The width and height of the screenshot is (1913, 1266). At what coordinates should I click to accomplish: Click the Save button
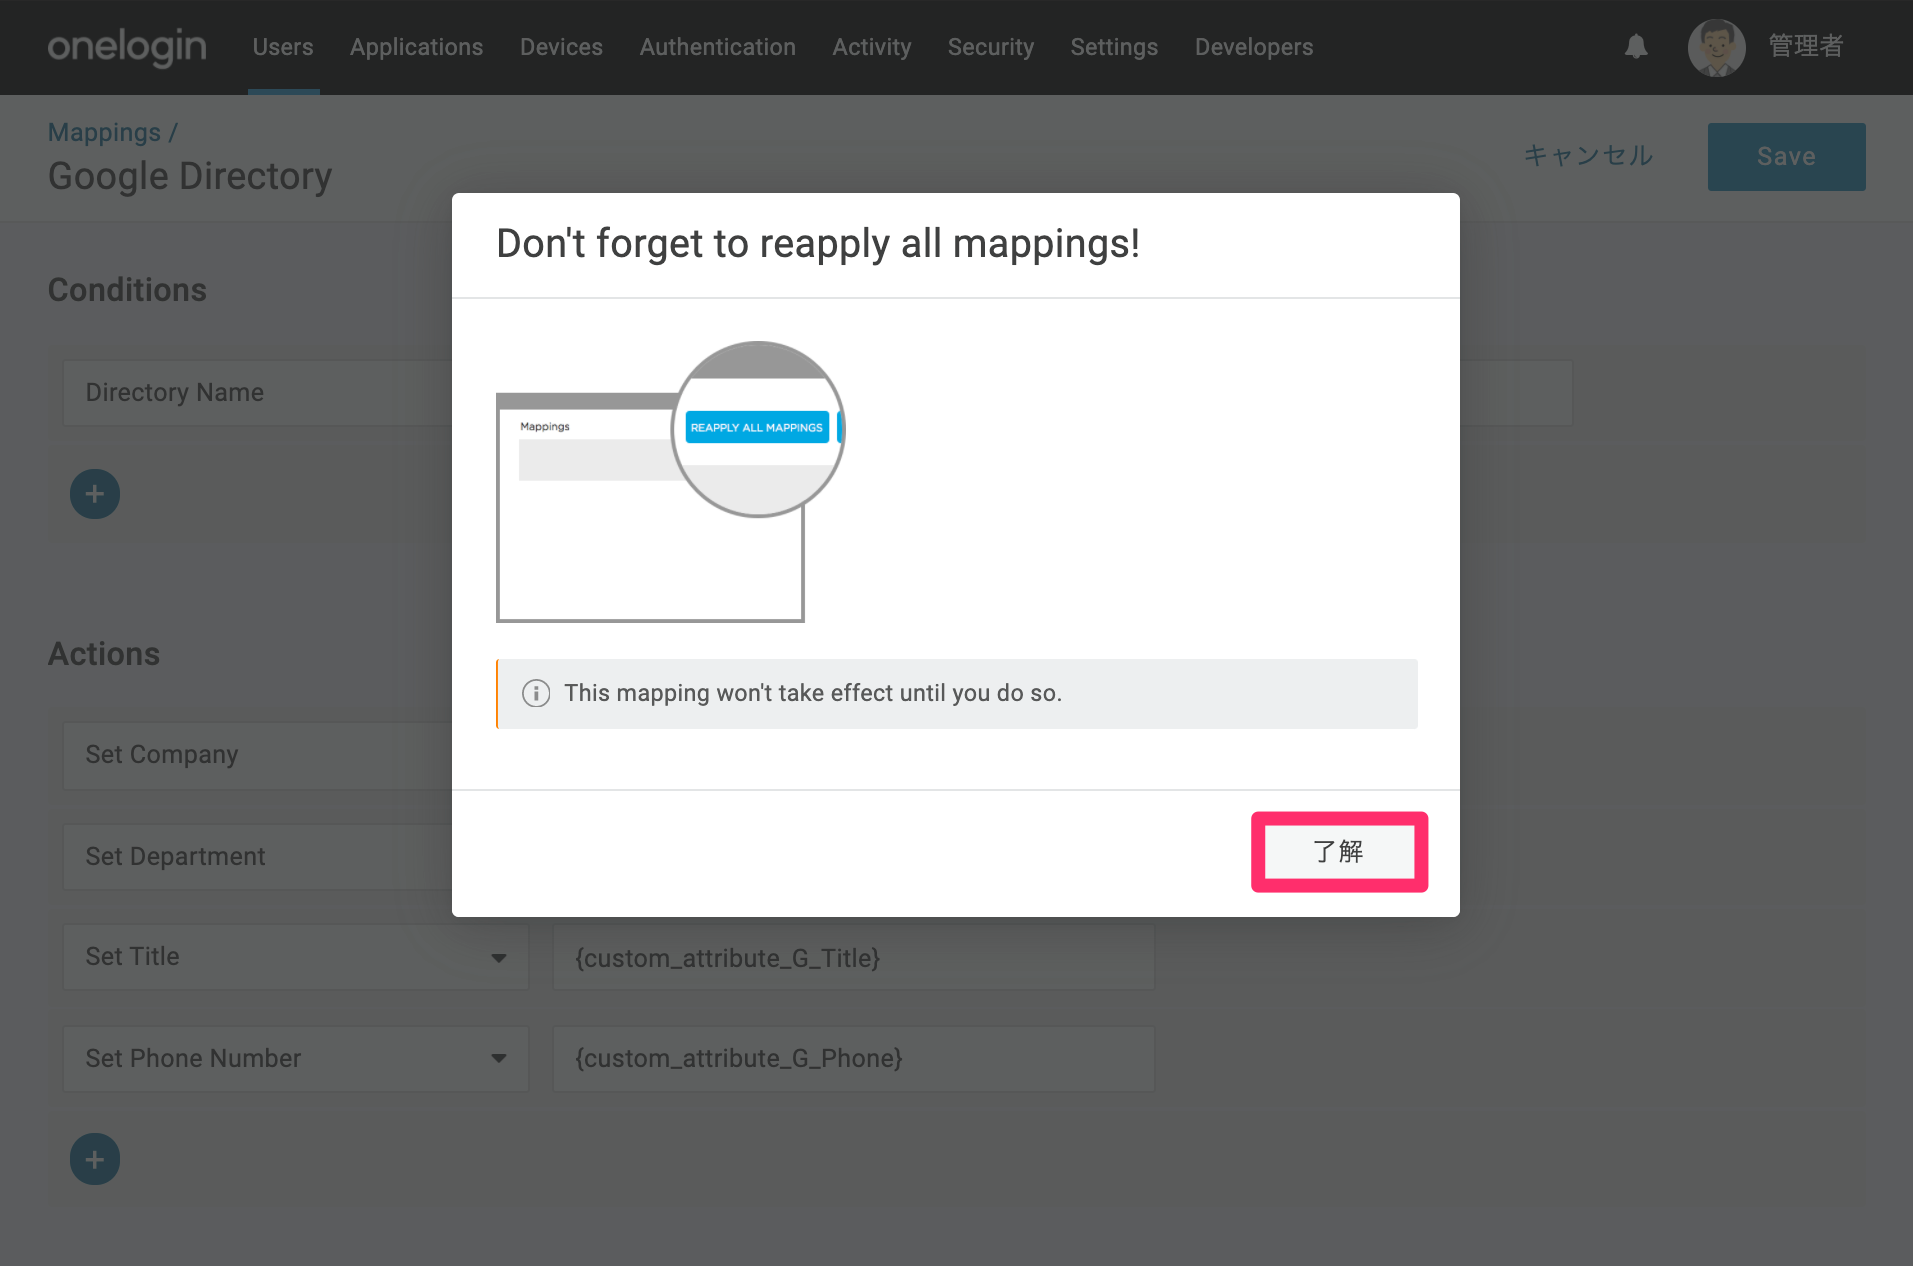[1786, 157]
